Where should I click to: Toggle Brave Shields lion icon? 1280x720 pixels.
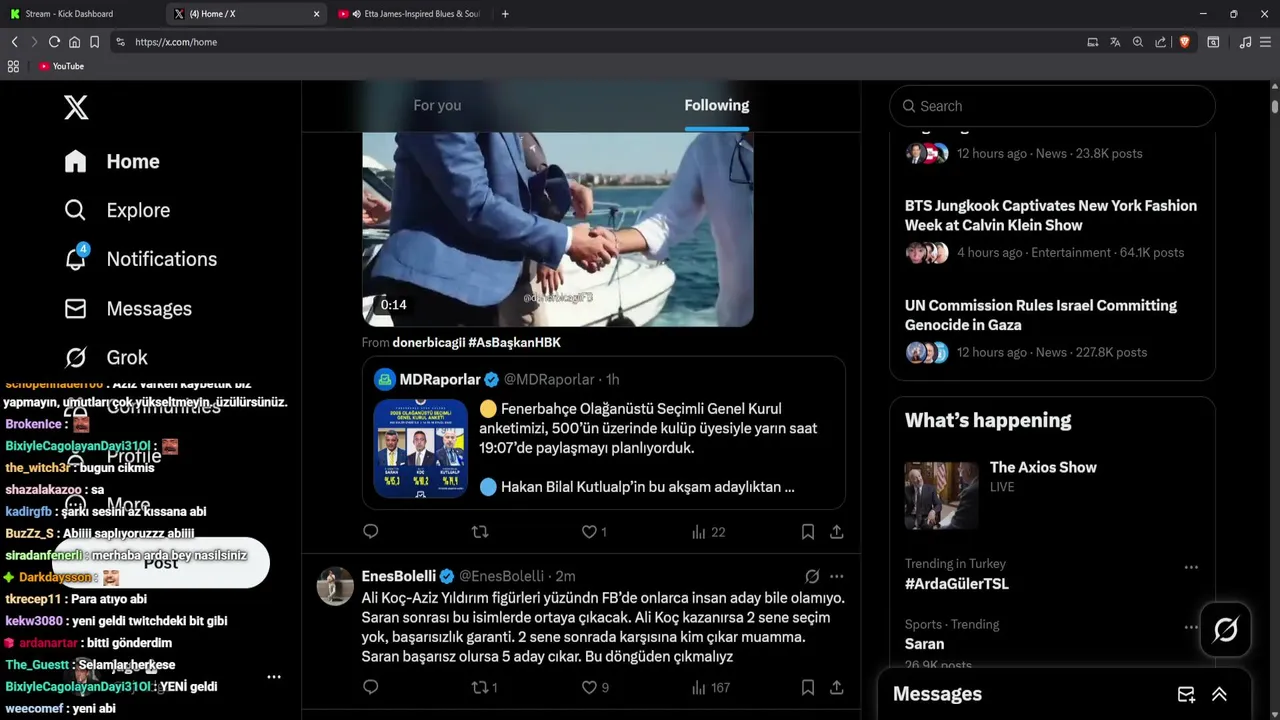1184,42
